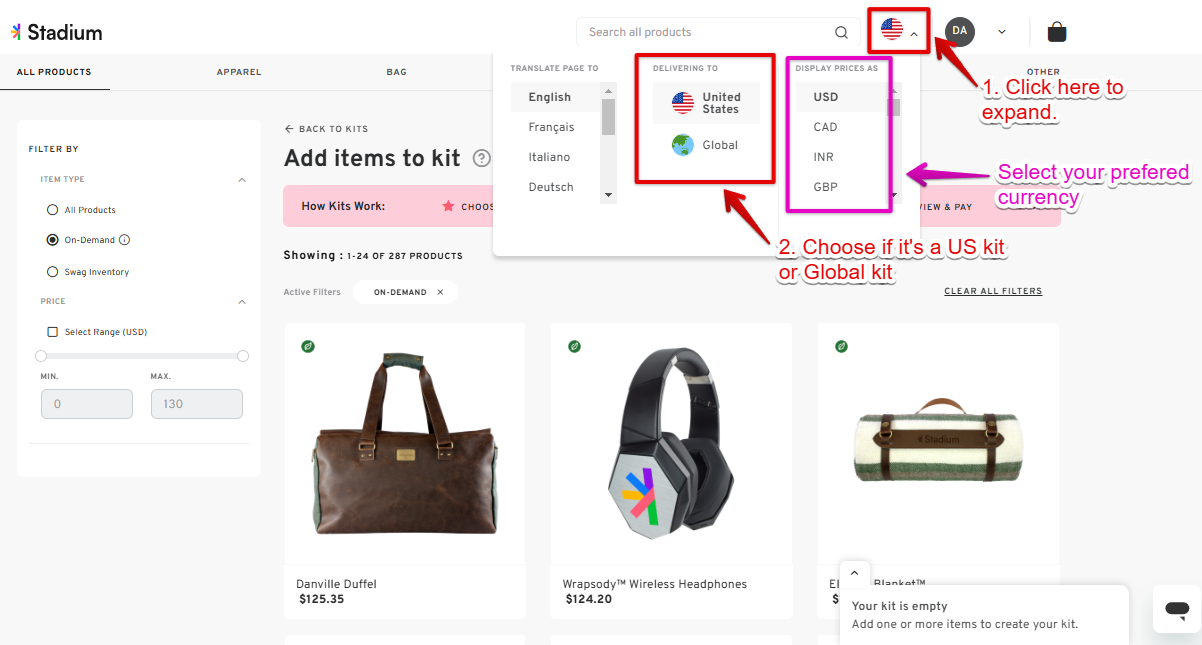Open the US flag region selector

point(900,31)
